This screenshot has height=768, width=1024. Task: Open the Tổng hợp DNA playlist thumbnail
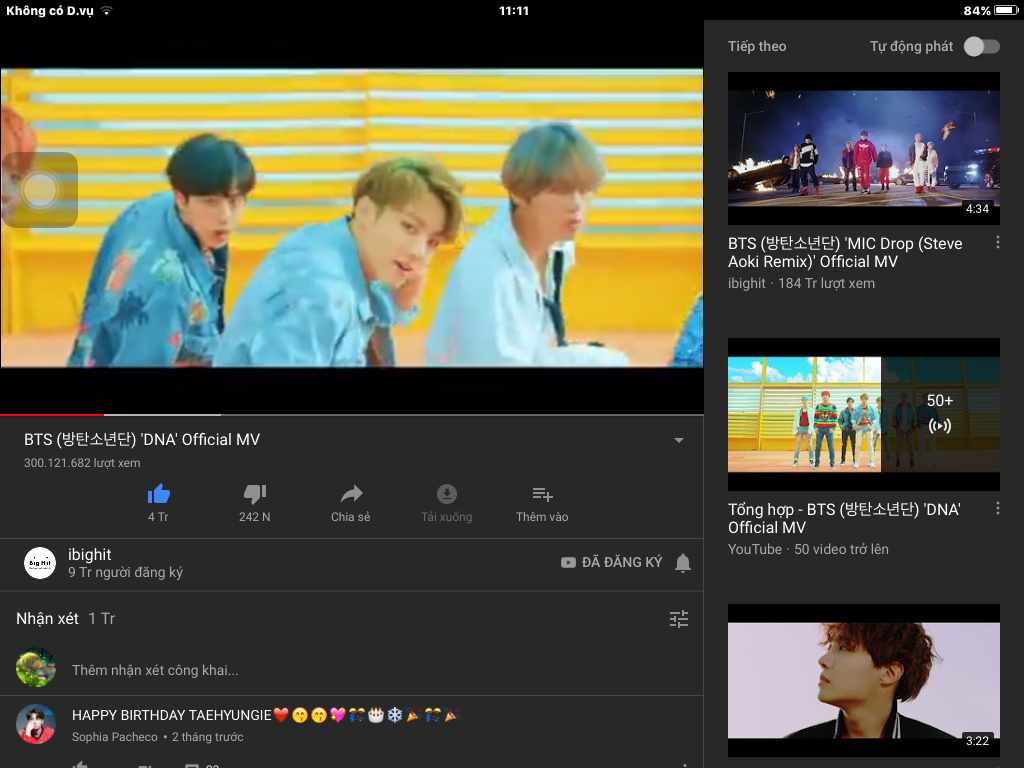coord(863,414)
